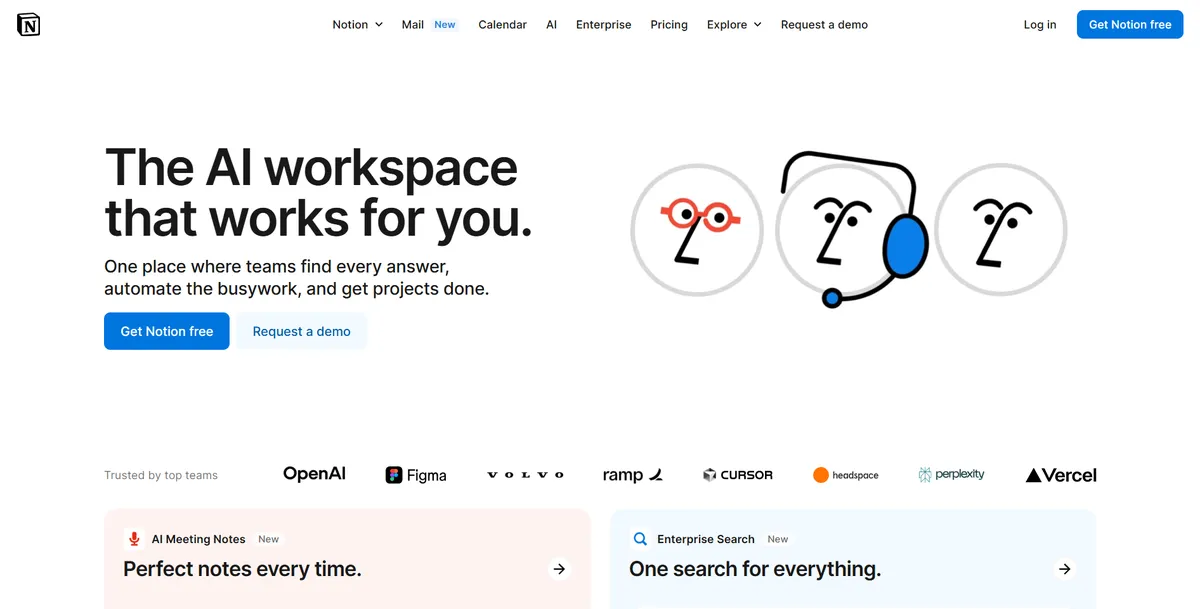Open the AI nav item
This screenshot has width=1200, height=609.
click(551, 25)
